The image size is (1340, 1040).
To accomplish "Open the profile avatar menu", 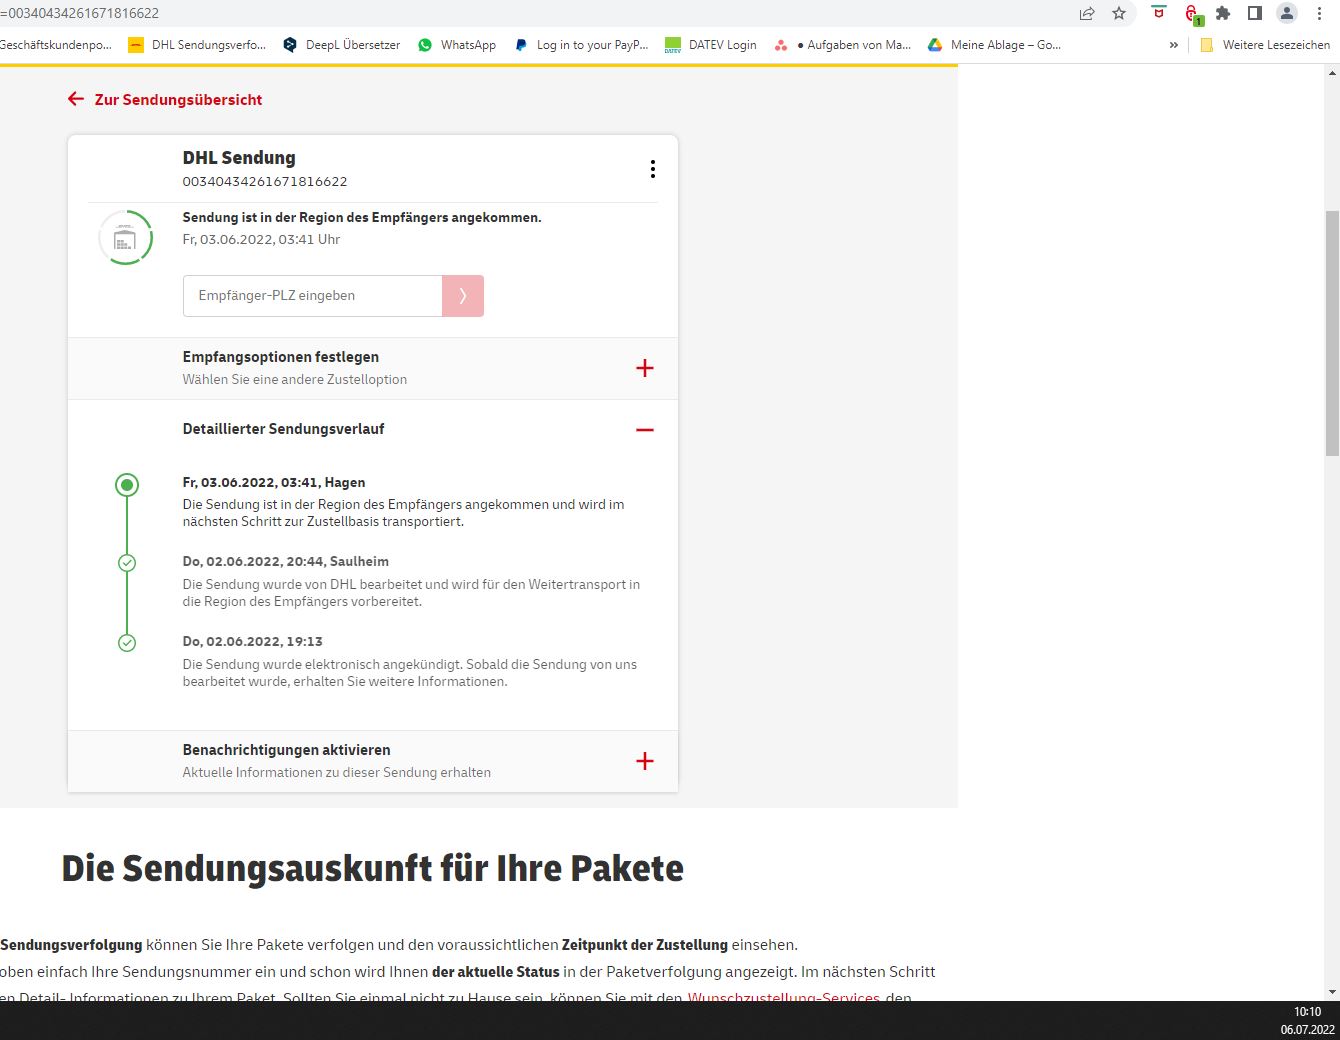I will click(1287, 13).
